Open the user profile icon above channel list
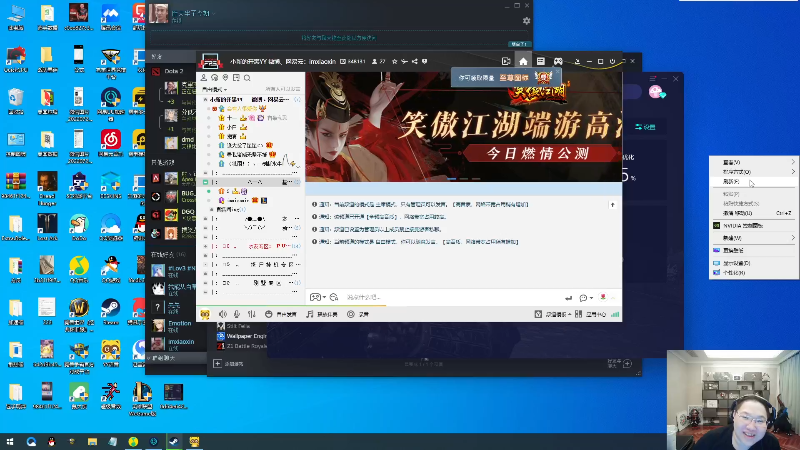 (204, 78)
